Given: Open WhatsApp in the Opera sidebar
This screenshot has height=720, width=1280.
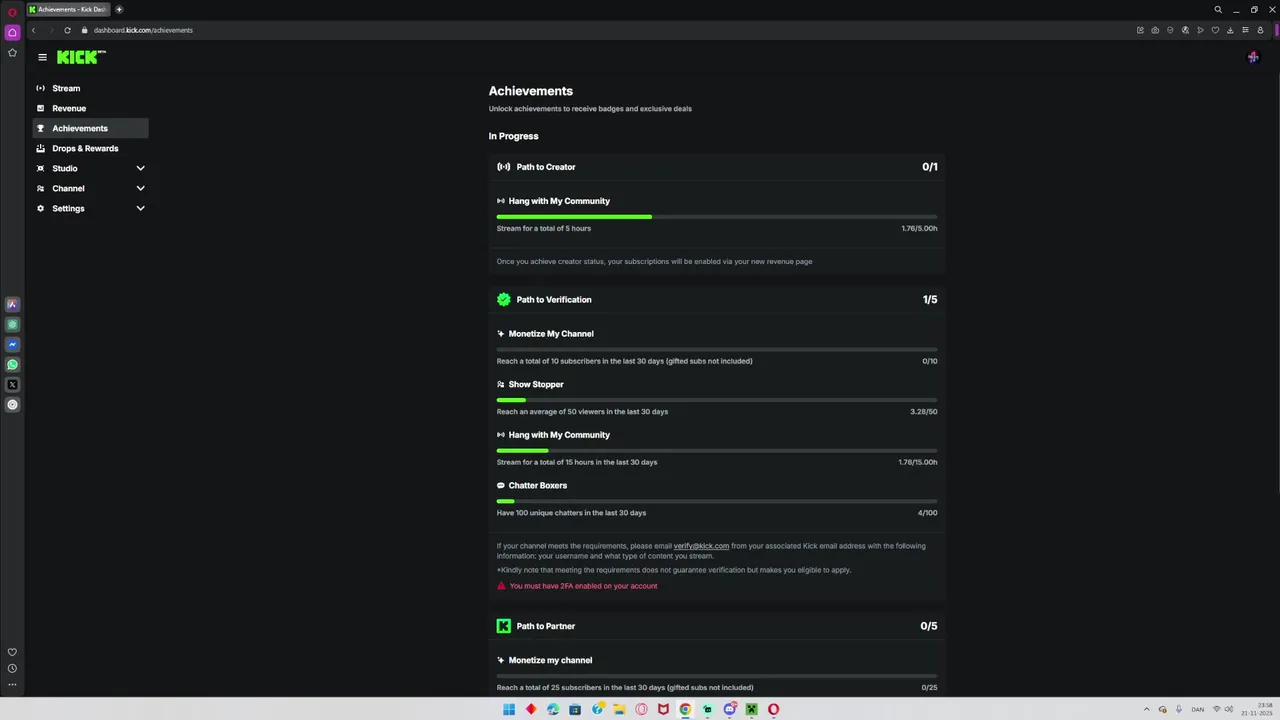Looking at the screenshot, I should (12, 365).
